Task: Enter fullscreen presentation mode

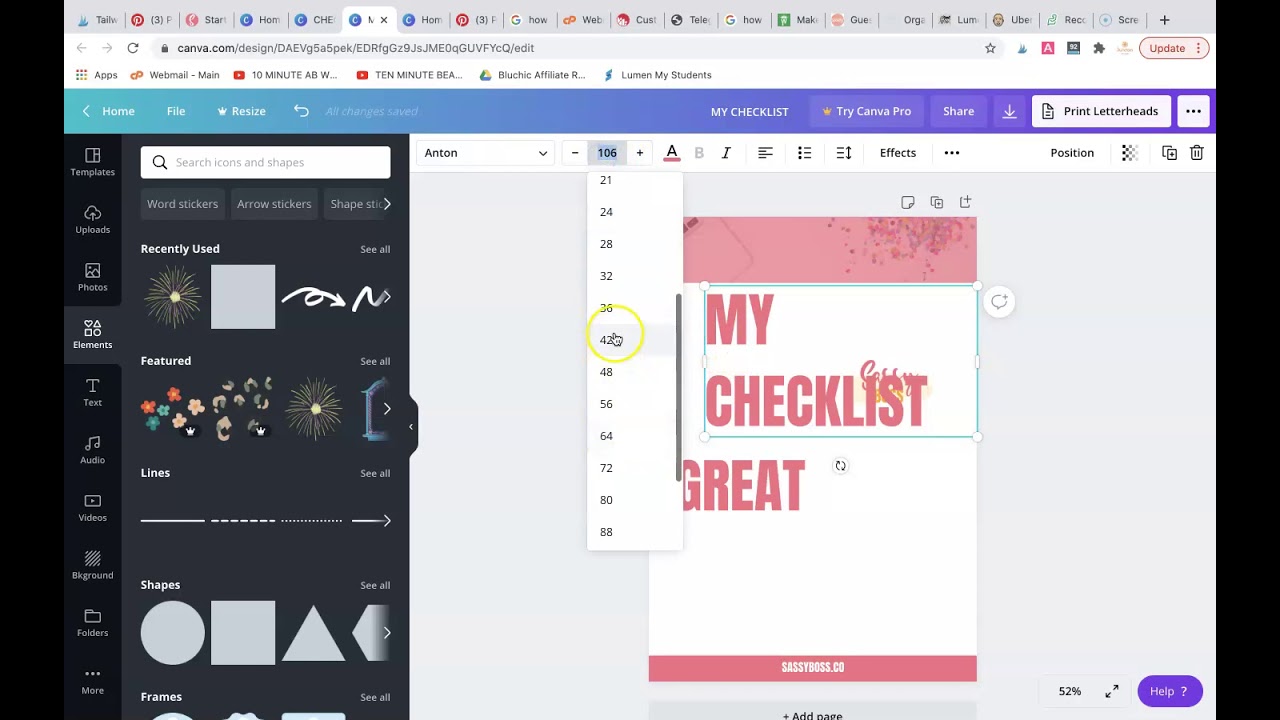Action: point(1111,691)
